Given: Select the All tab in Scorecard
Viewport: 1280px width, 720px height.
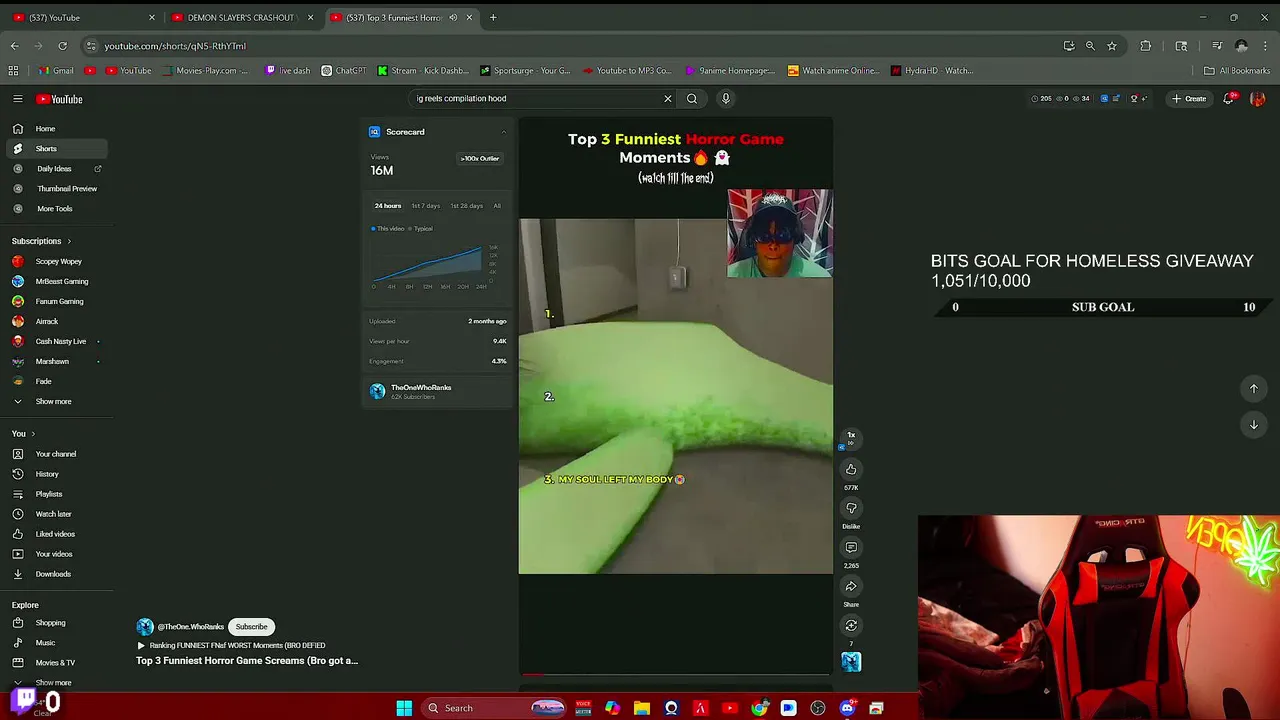Looking at the screenshot, I should pos(497,206).
